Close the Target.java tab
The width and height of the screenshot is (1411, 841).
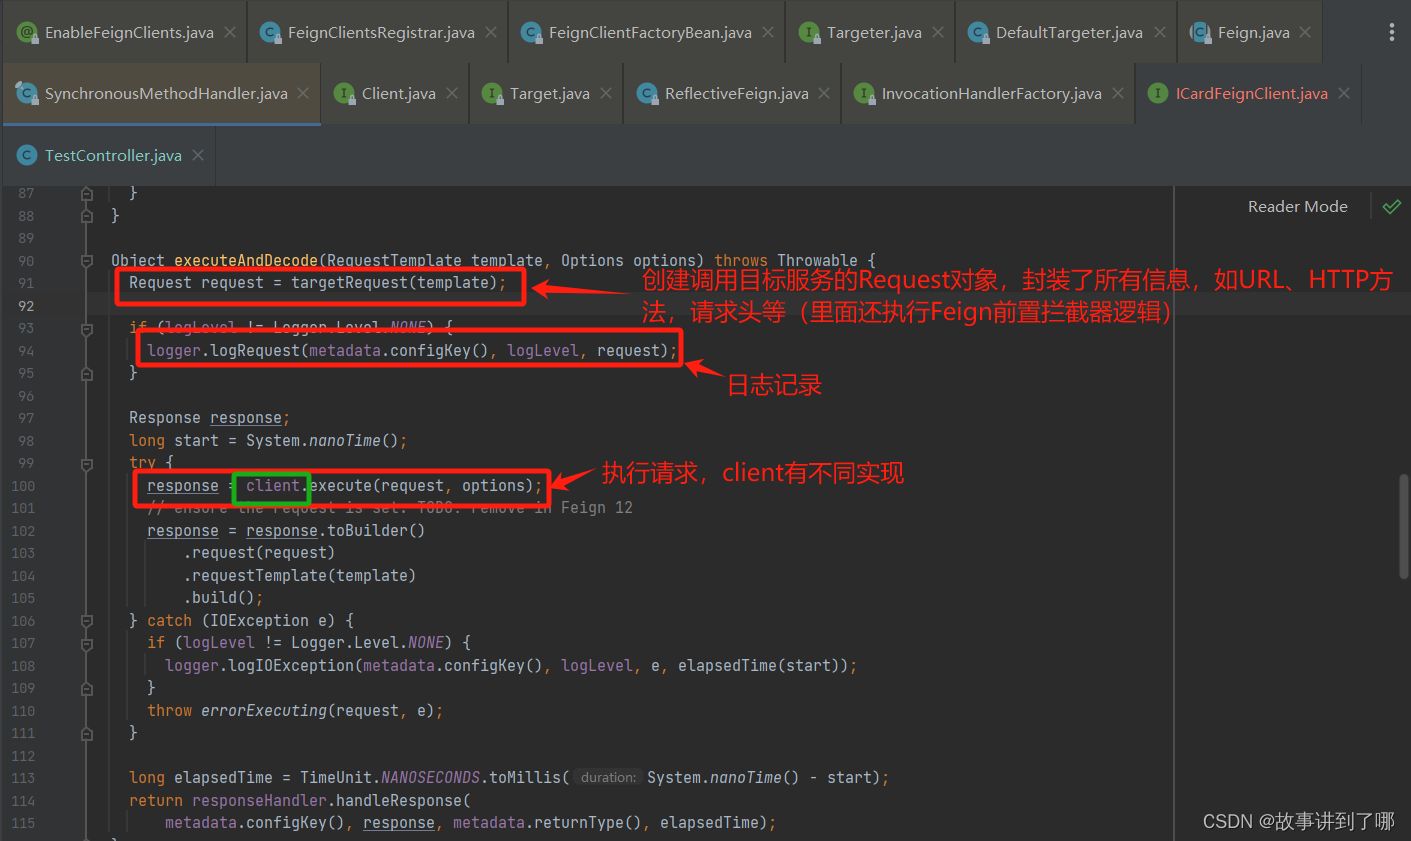point(606,93)
